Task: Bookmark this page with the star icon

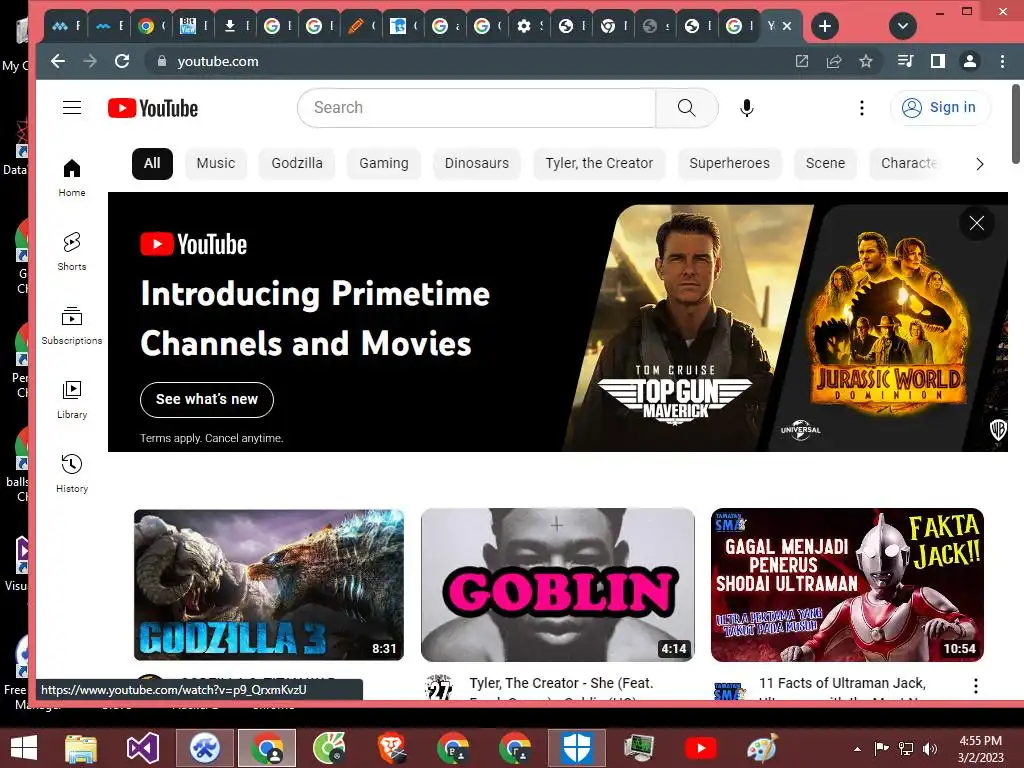Action: pyautogui.click(x=866, y=61)
